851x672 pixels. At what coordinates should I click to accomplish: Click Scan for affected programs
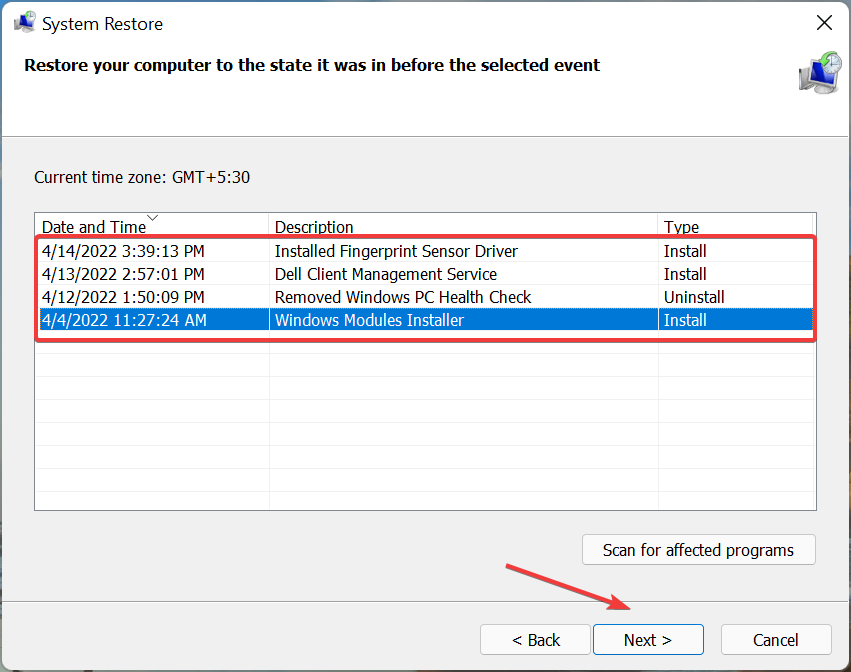(x=698, y=549)
